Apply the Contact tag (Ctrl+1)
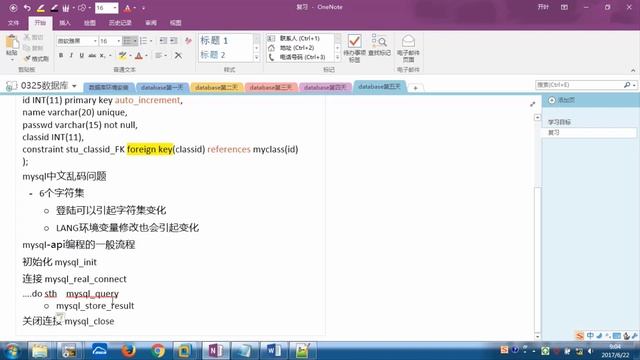Image resolution: width=640 pixels, height=360 pixels. [x=300, y=38]
